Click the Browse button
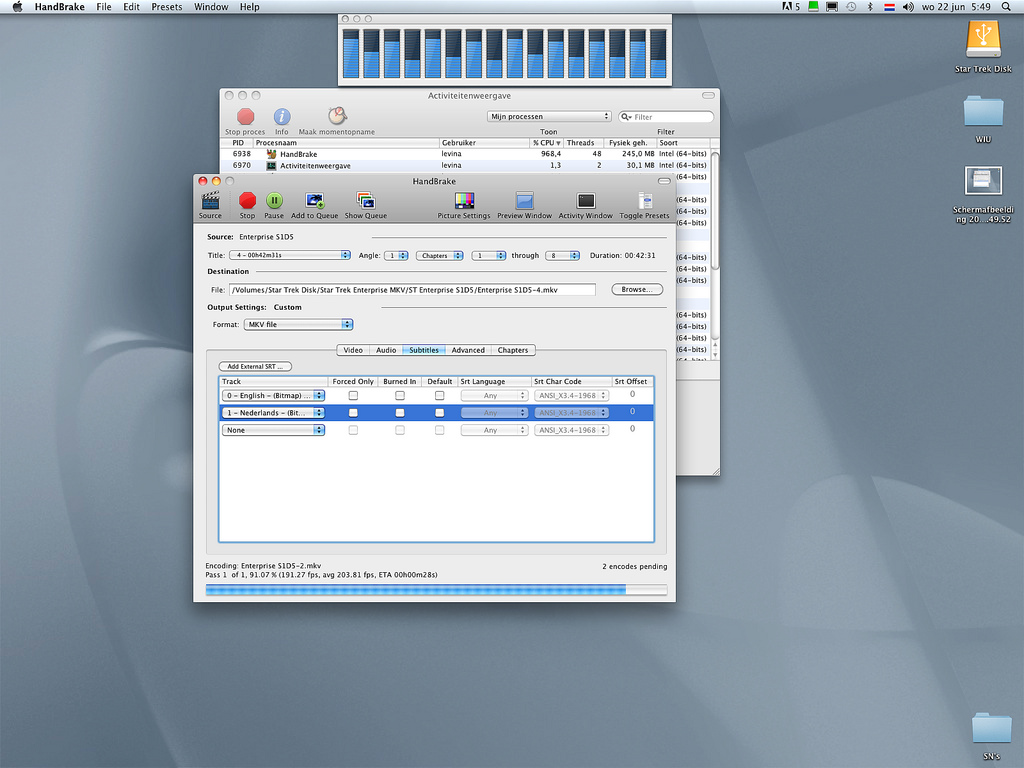The image size is (1024, 768). 637,290
